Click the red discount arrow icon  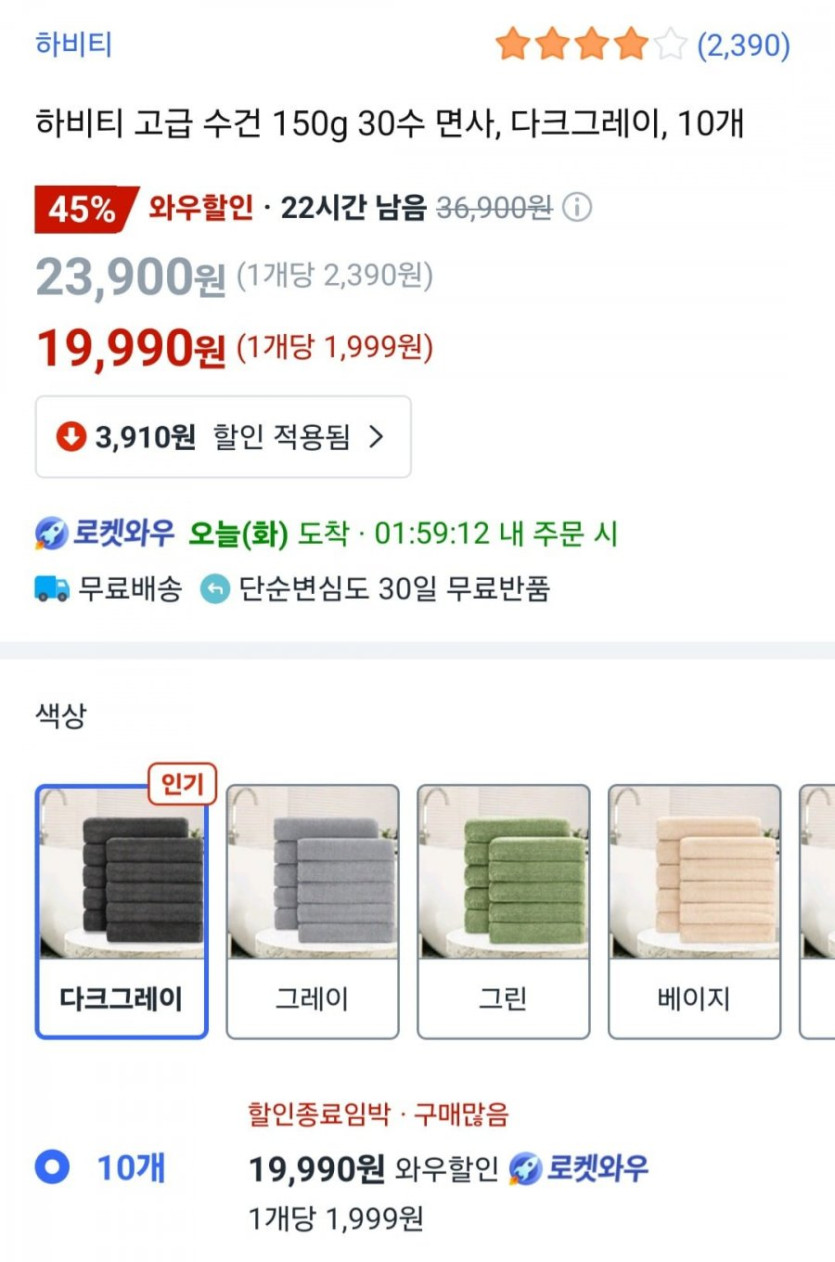pyautogui.click(x=71, y=437)
